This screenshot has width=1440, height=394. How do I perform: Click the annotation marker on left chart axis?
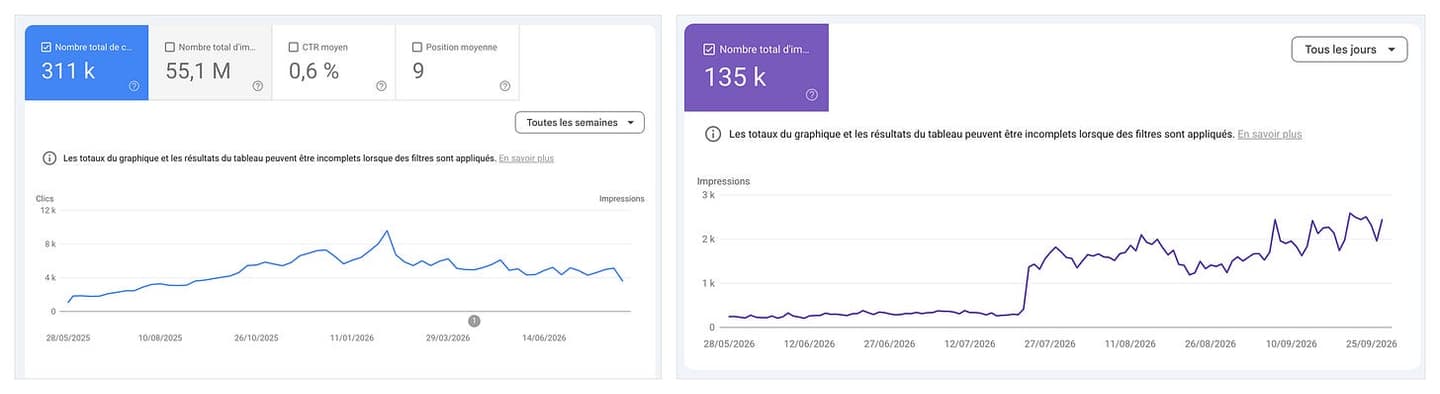point(474,320)
